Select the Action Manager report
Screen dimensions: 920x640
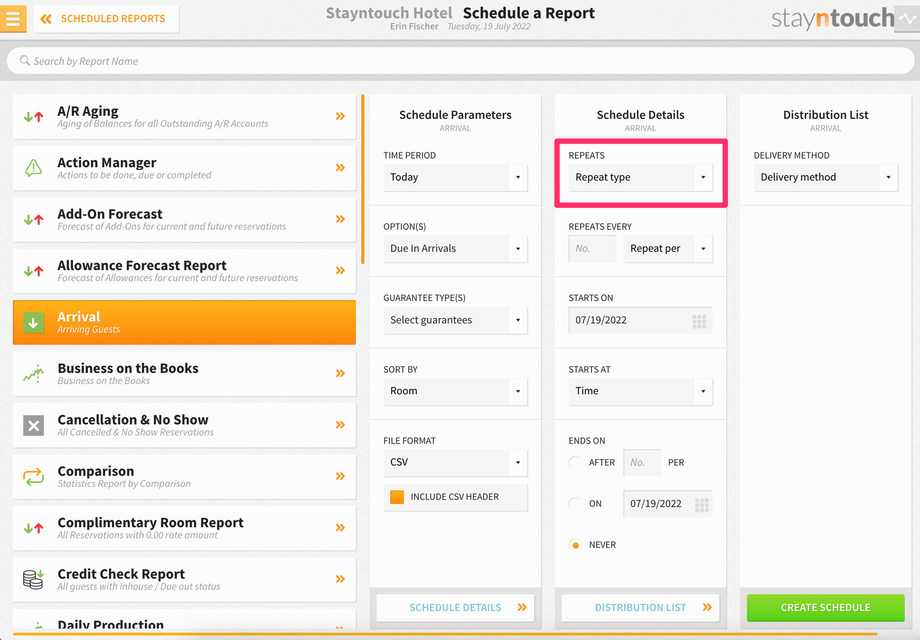184,168
